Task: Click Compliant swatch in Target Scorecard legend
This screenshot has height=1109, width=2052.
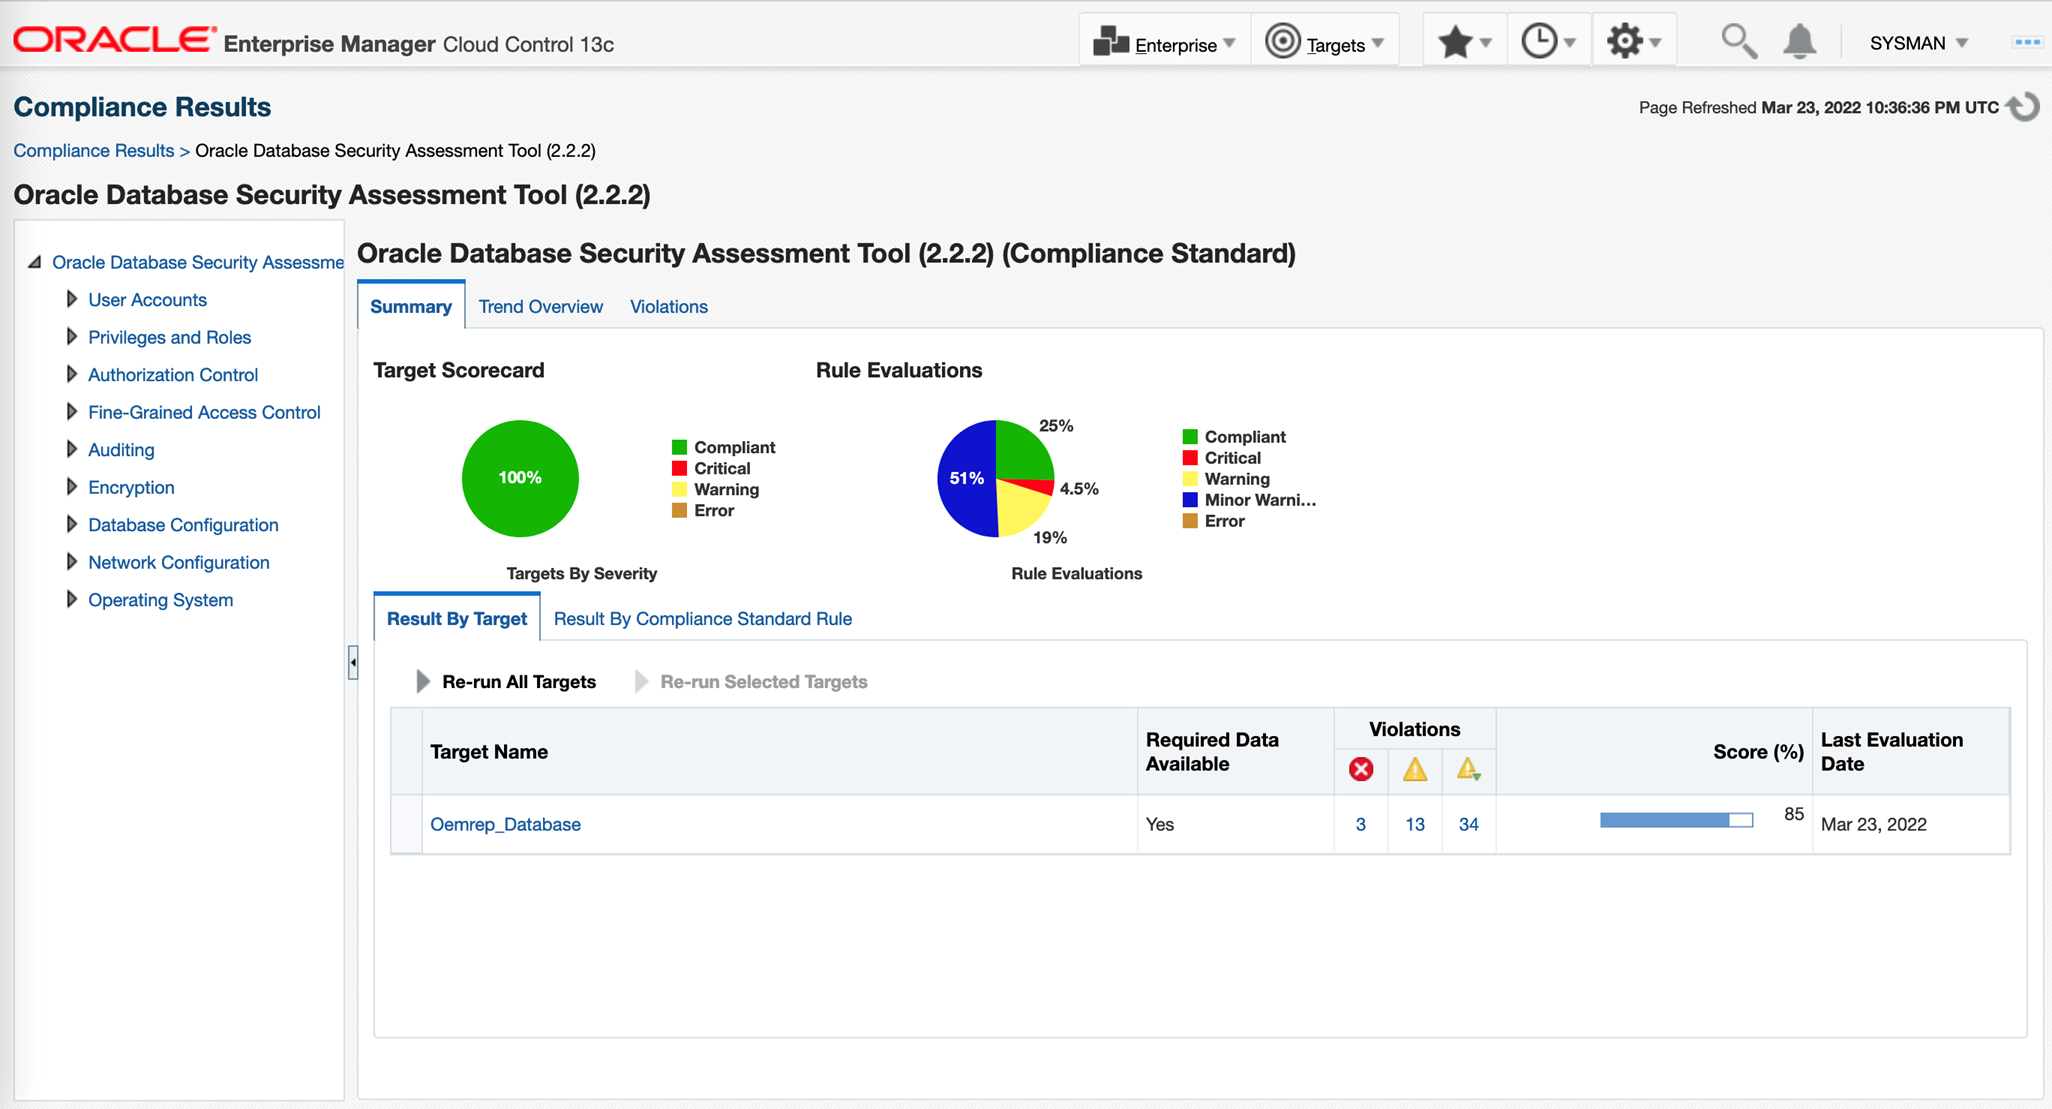Action: point(679,447)
